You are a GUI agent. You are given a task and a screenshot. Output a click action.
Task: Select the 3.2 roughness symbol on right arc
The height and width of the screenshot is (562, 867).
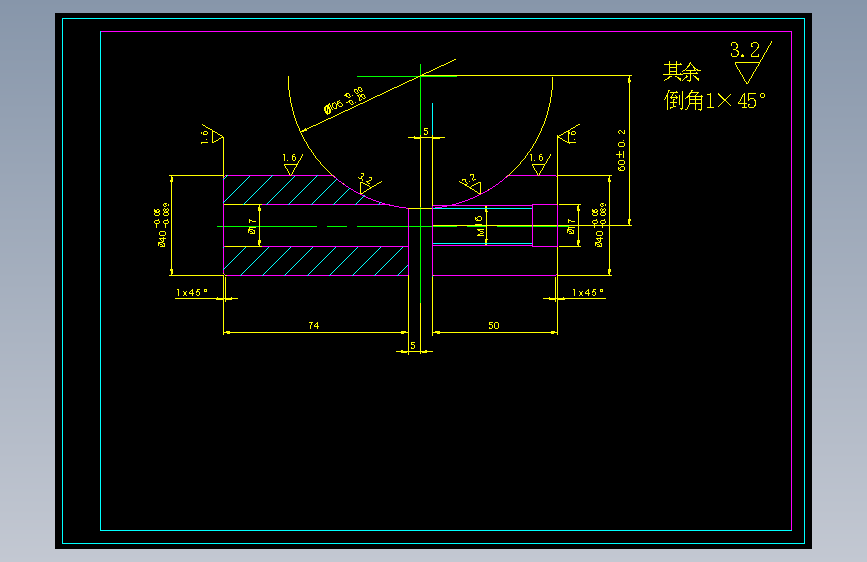click(471, 184)
